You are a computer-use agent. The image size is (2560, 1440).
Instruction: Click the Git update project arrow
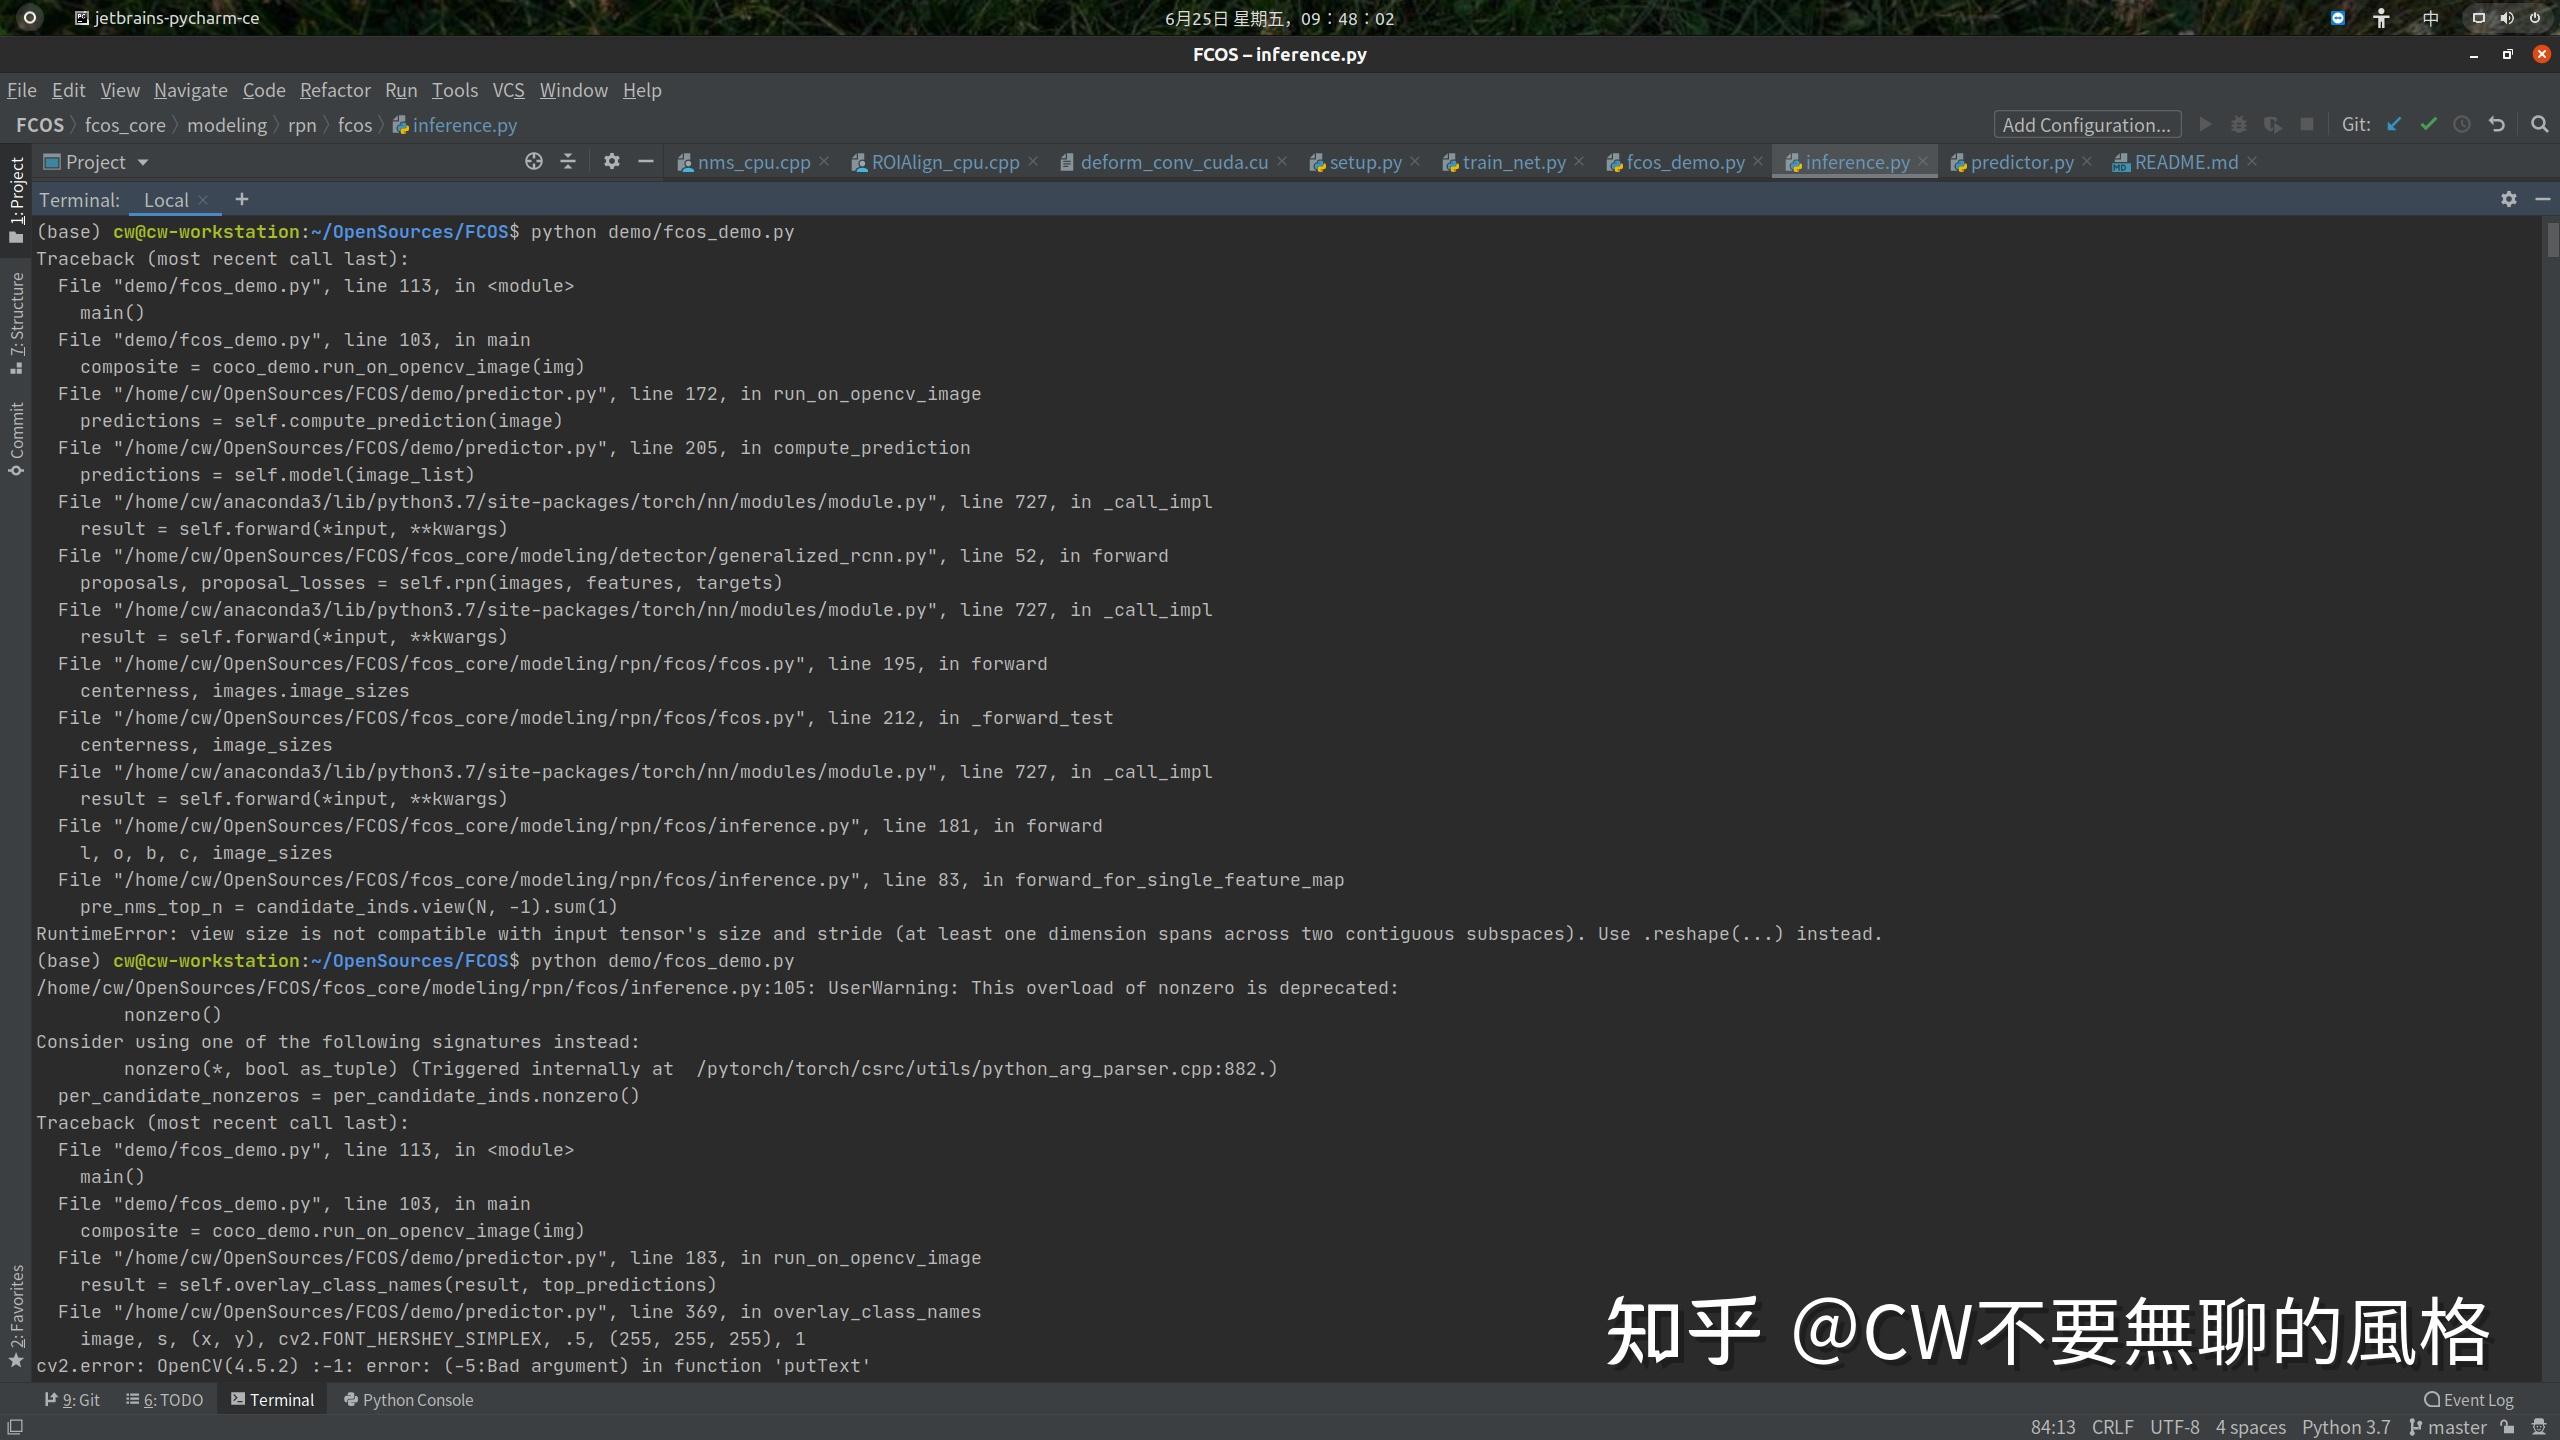(2394, 125)
